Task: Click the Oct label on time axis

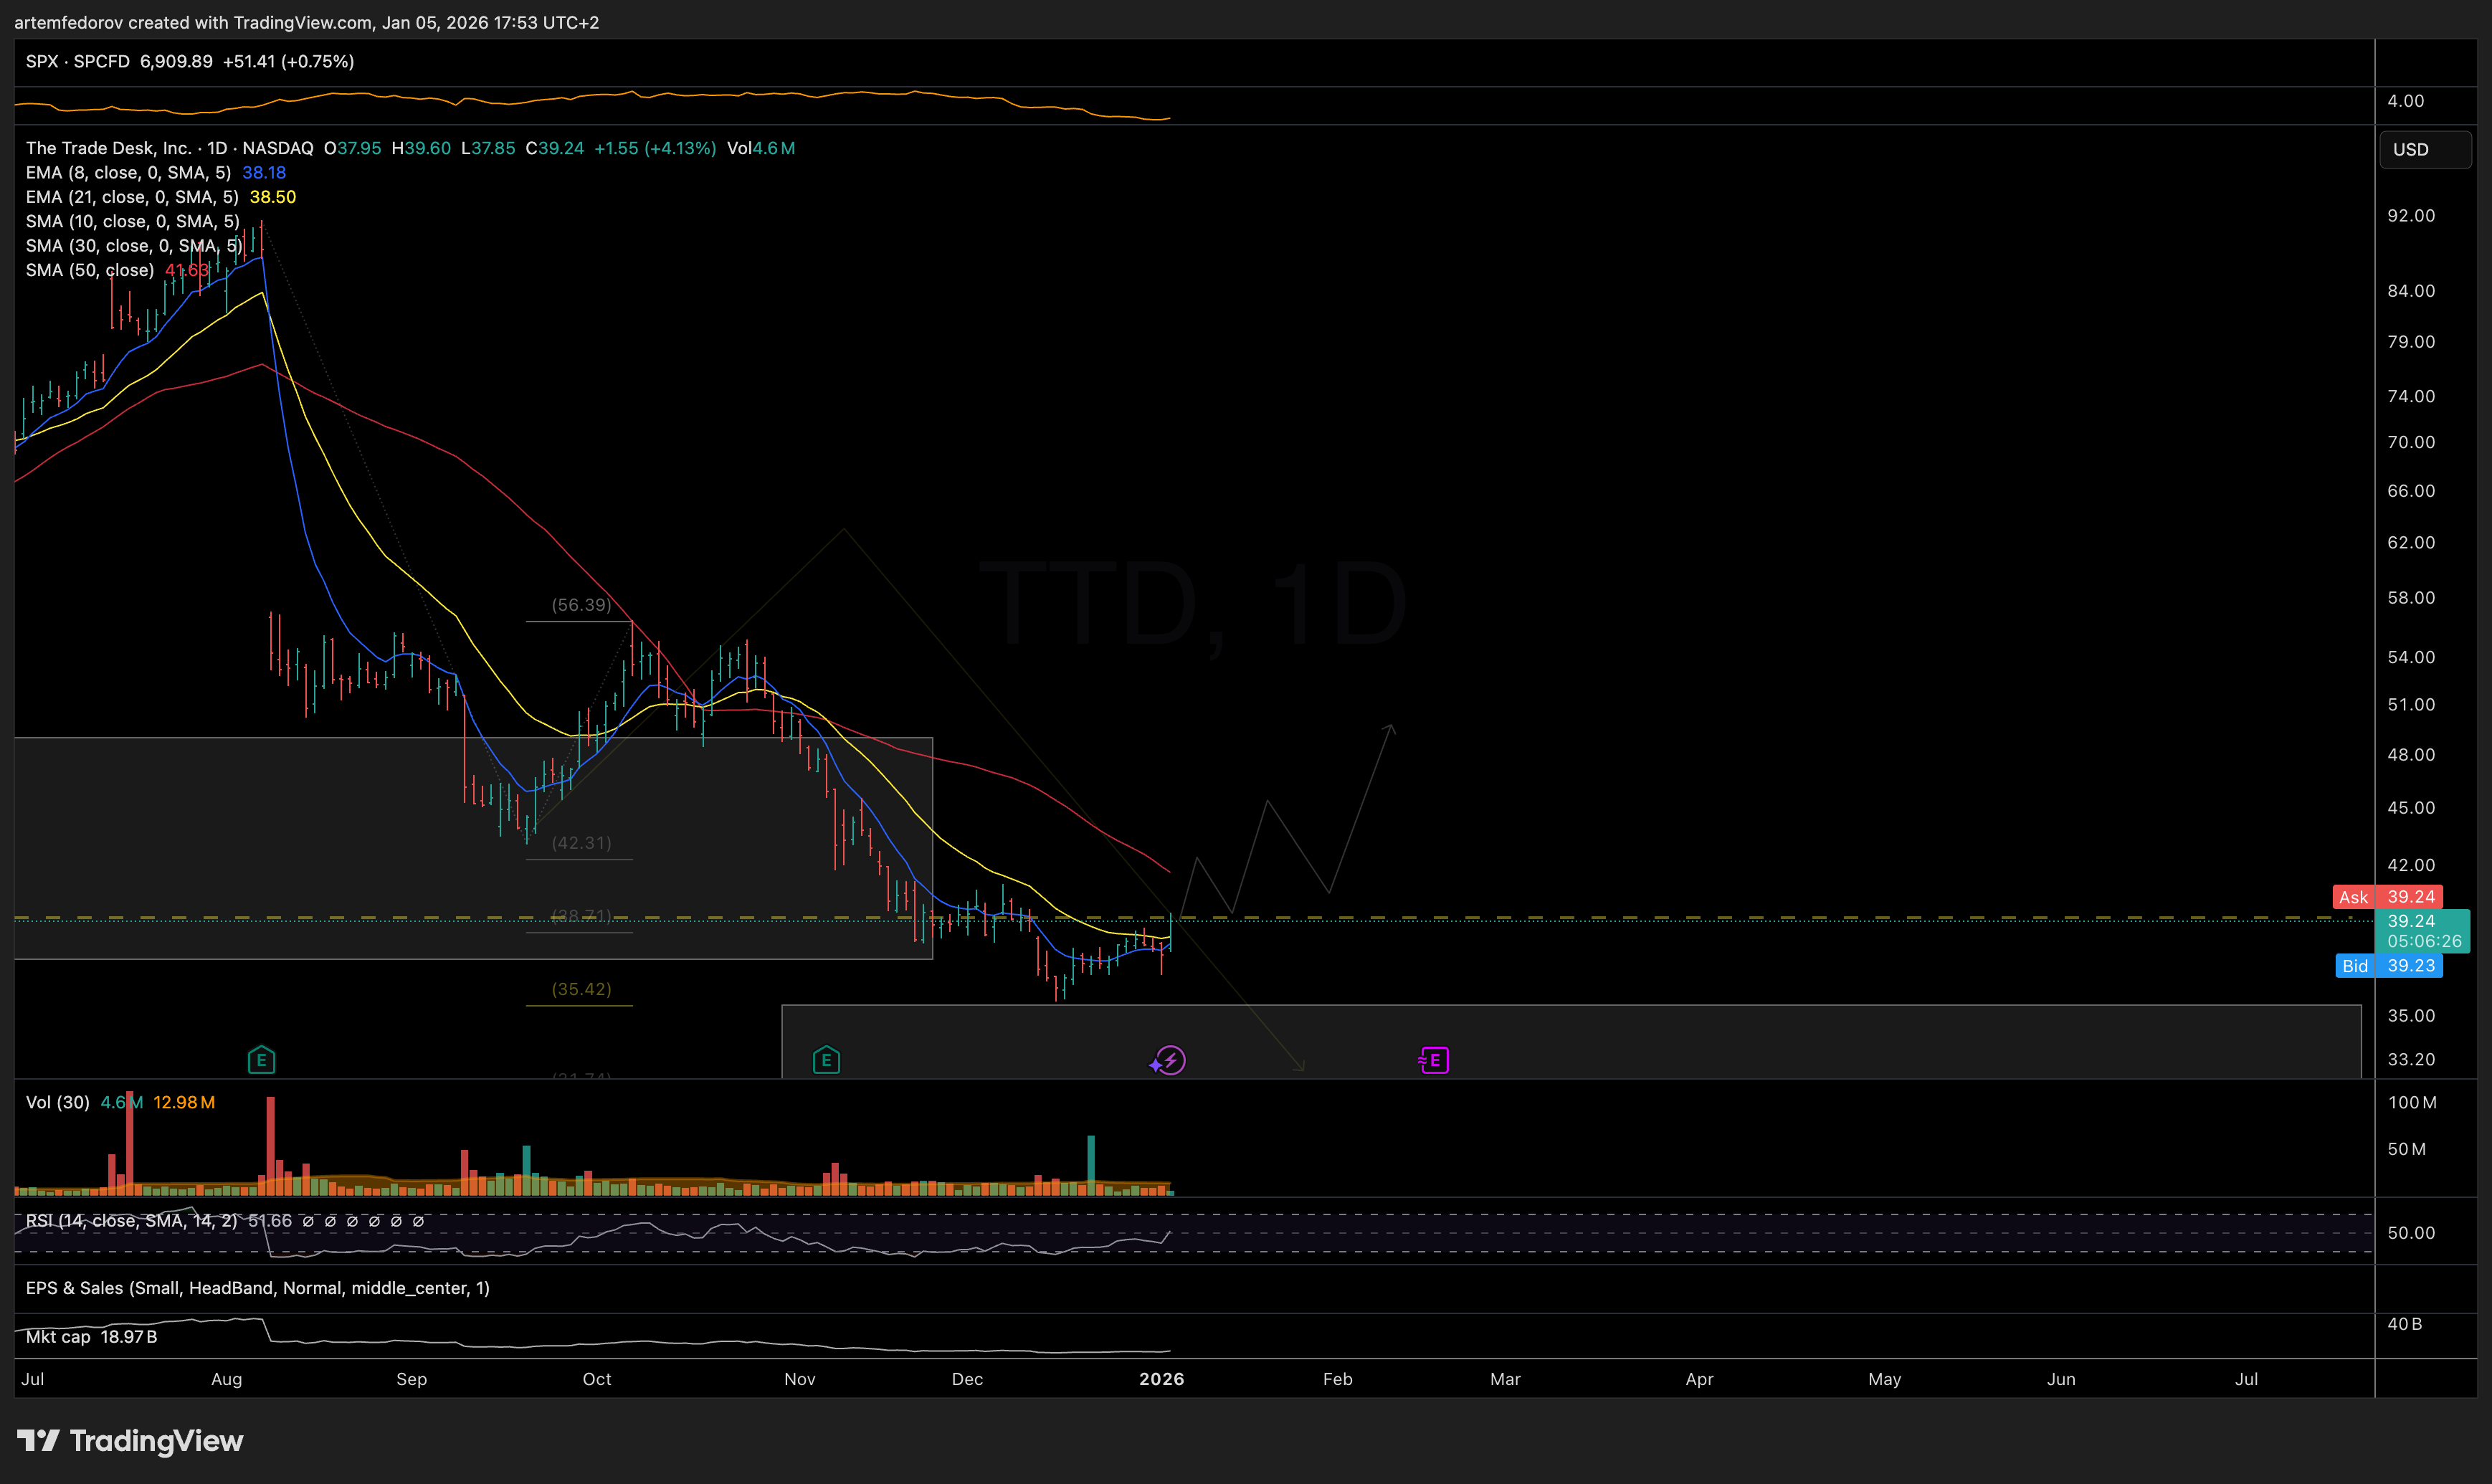Action: [x=597, y=1379]
